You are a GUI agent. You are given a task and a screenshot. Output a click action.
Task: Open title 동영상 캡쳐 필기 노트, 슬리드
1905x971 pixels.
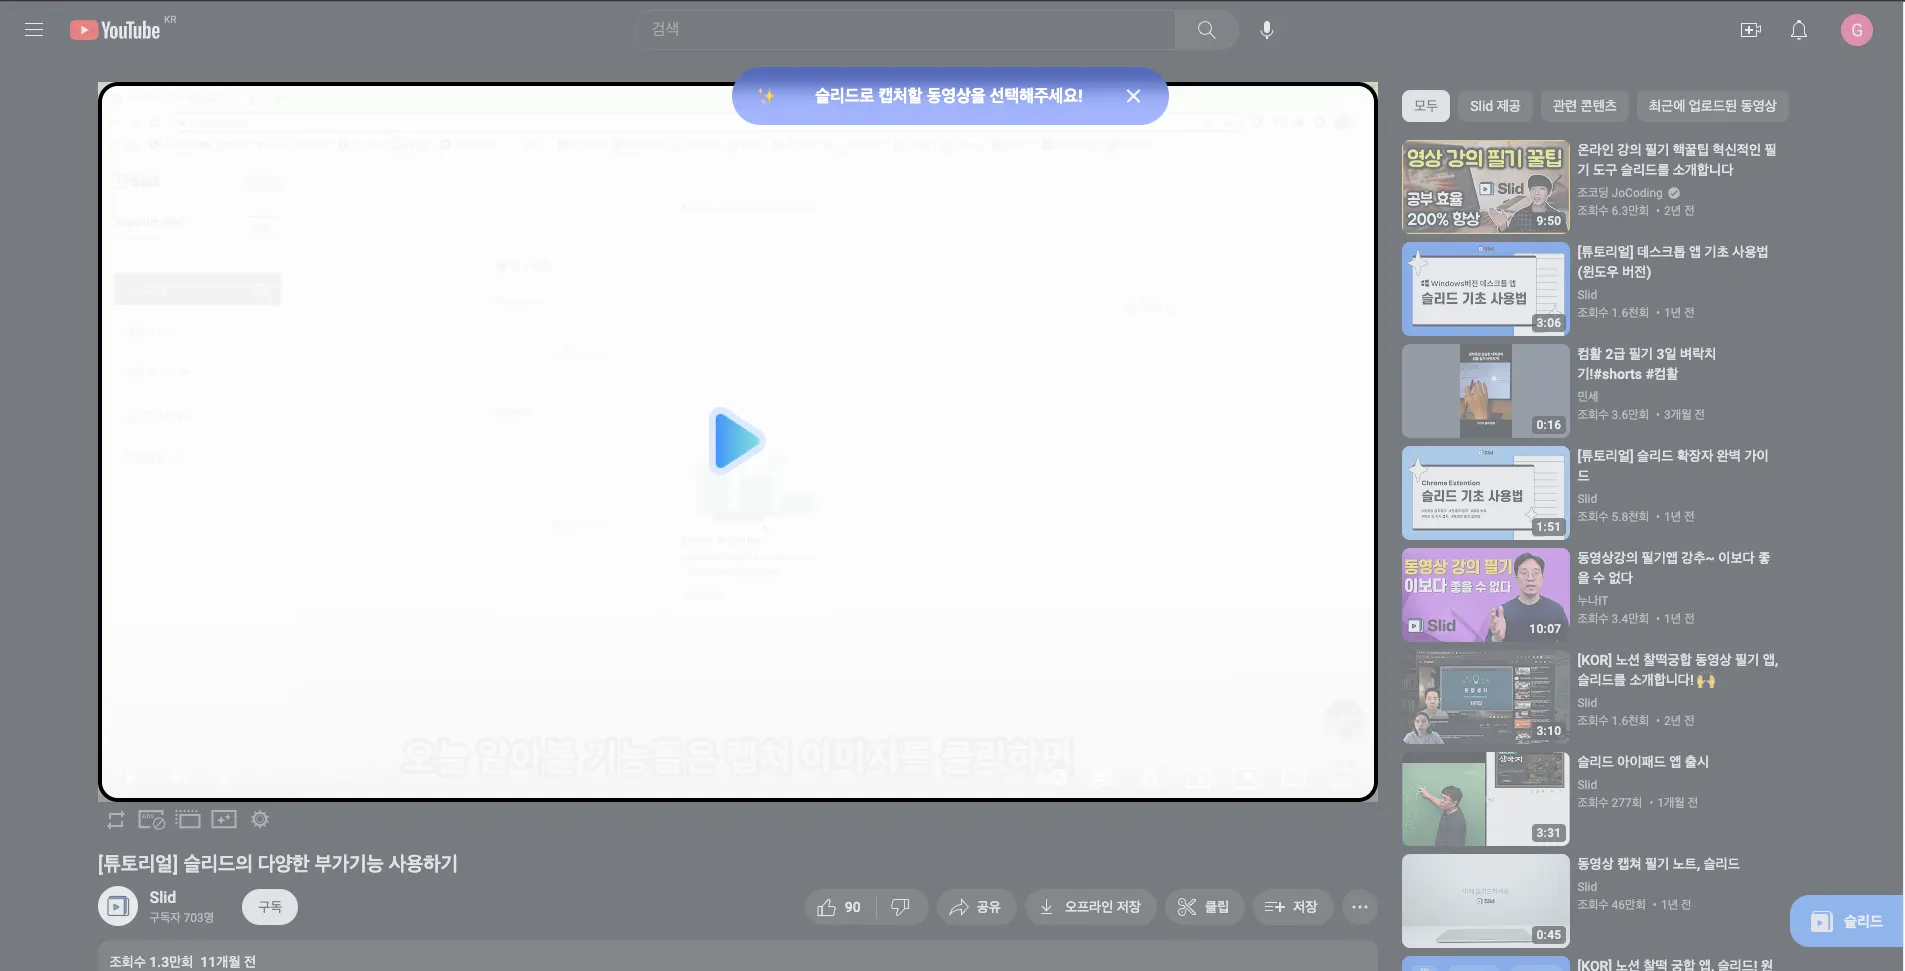point(1659,864)
